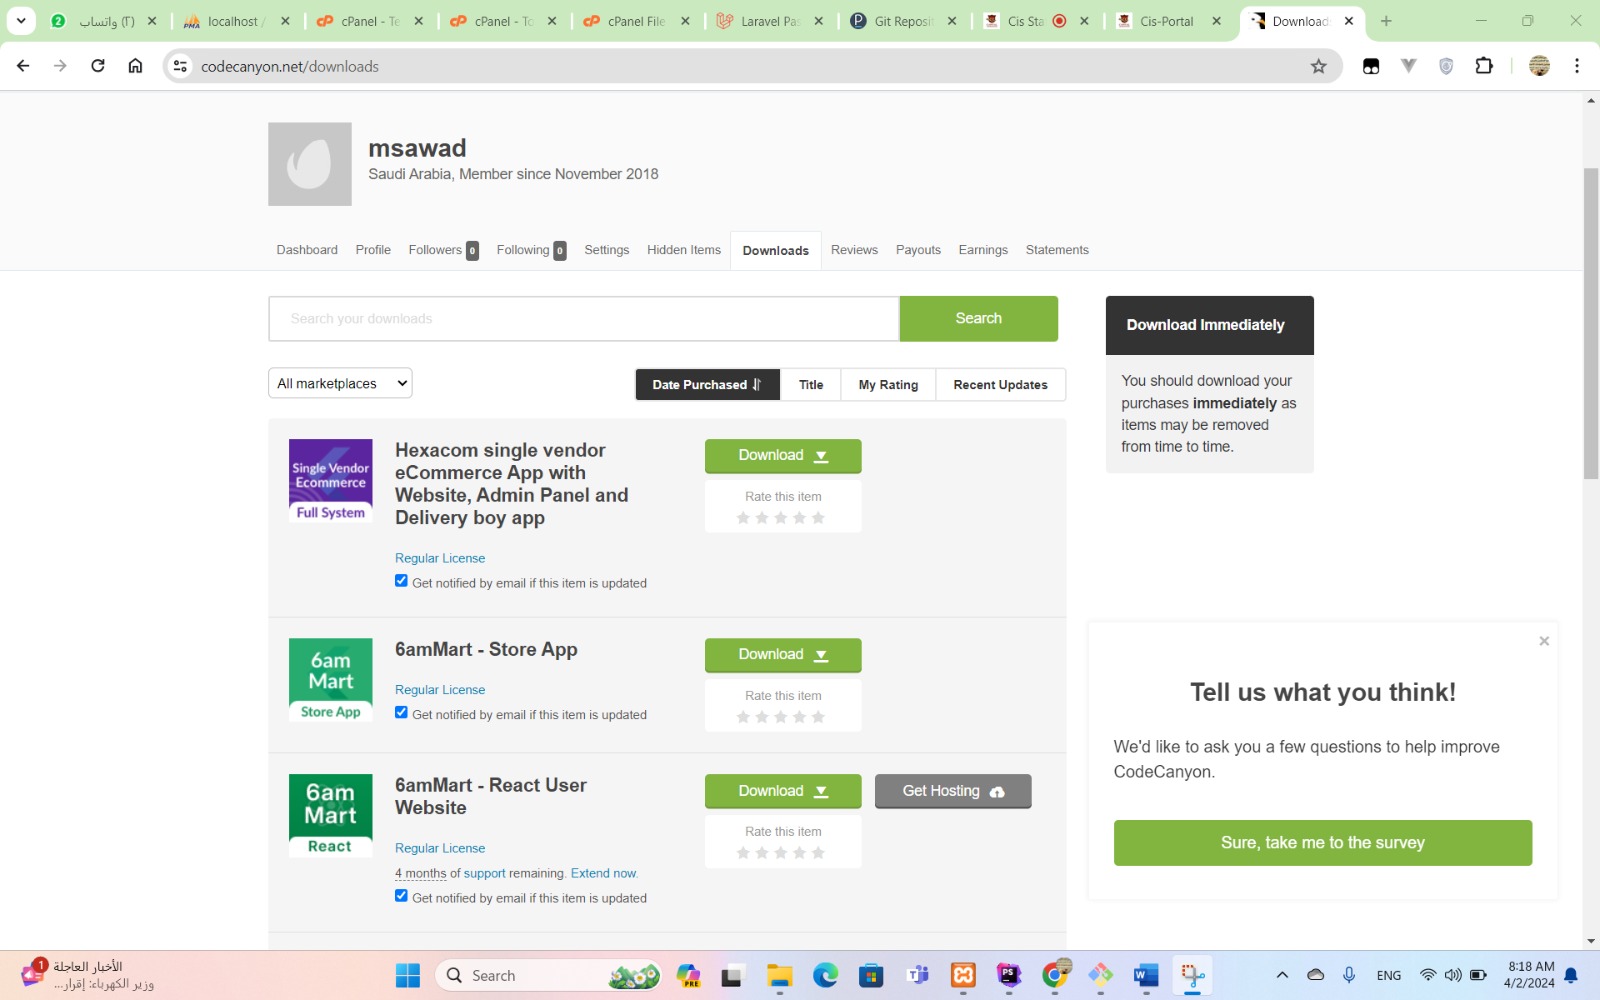The image size is (1600, 1000).
Task: Disable email notification for 6amMart React Website
Action: [401, 896]
